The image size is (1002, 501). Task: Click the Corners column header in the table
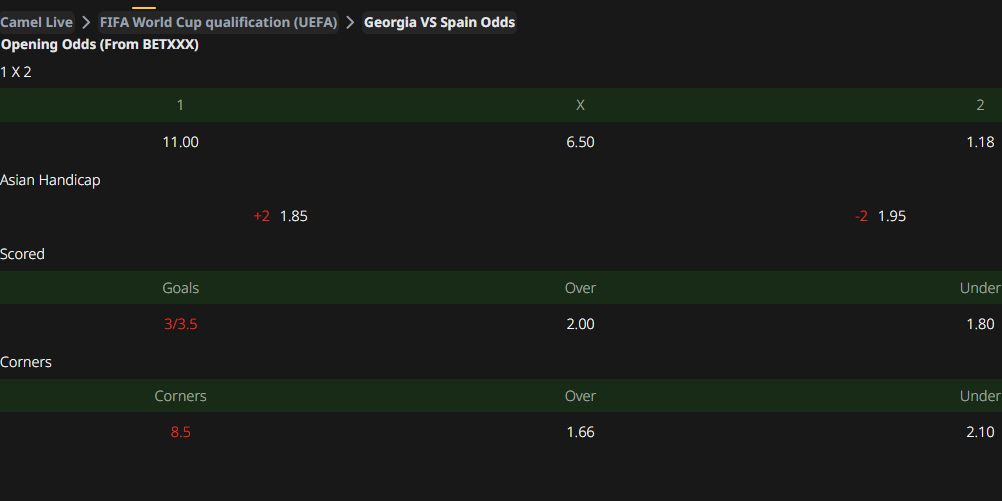point(180,396)
